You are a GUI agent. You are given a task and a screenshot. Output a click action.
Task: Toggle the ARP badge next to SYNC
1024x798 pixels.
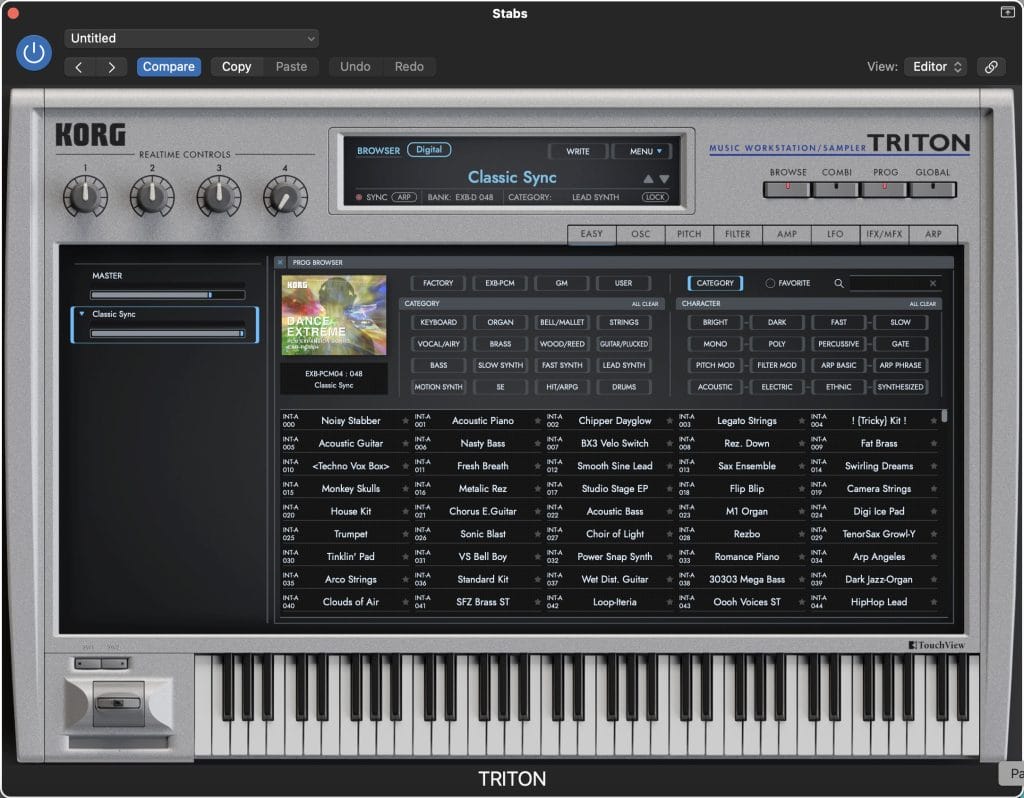tap(404, 197)
